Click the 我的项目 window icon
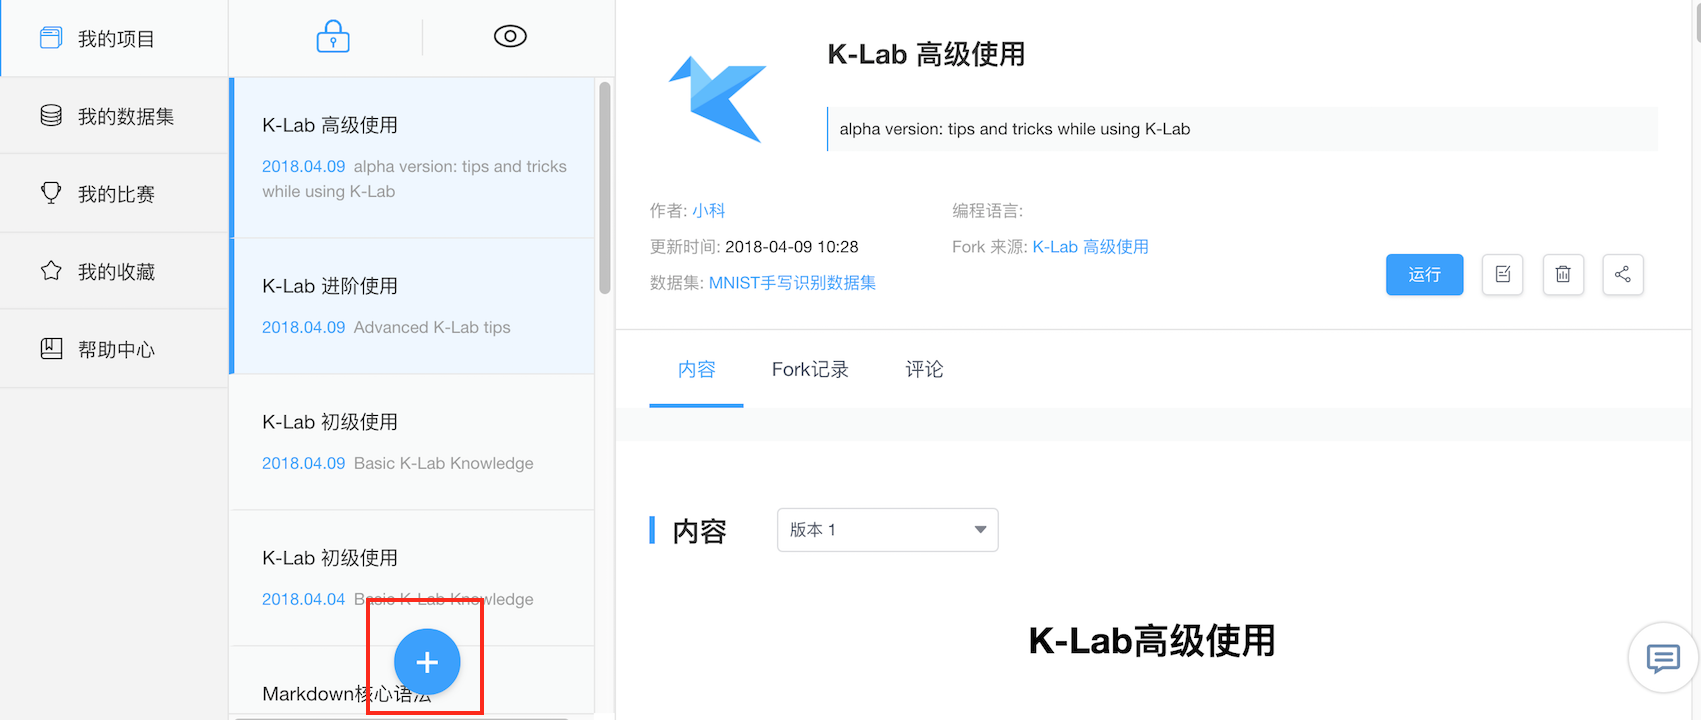Screen dimensions: 1701x720 pyautogui.click(x=51, y=38)
